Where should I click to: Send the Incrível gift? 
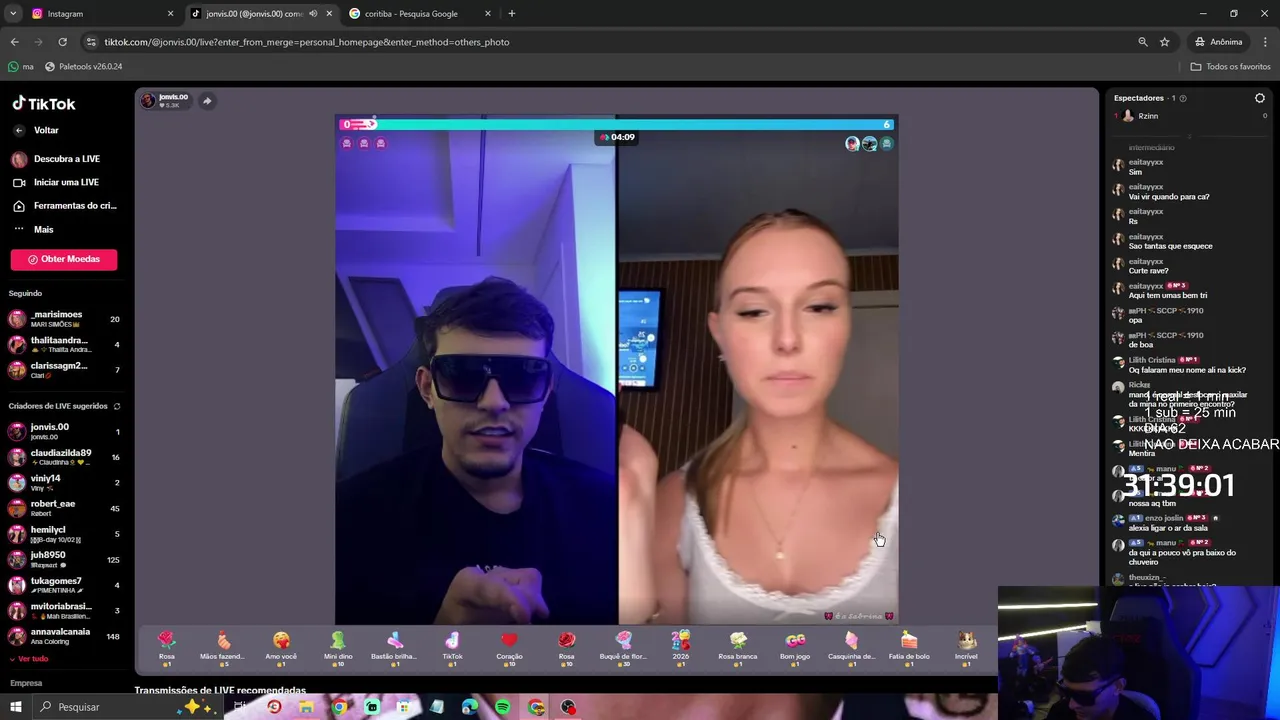pos(966,646)
